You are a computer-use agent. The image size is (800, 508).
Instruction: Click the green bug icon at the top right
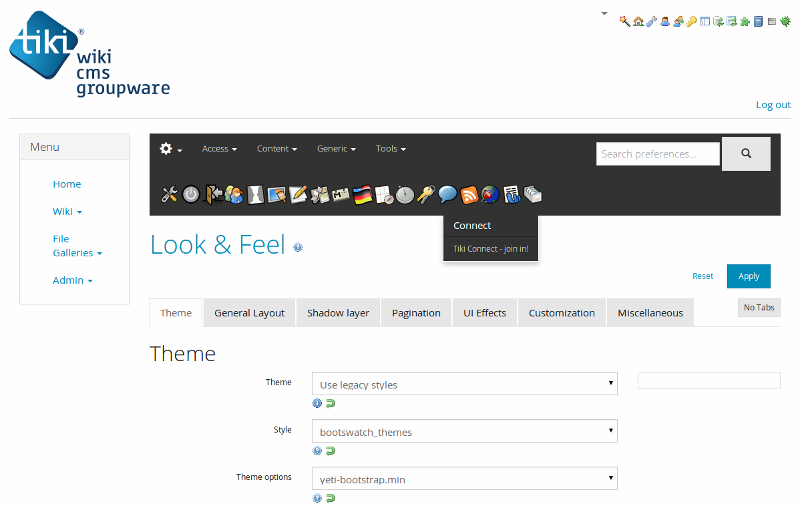click(x=785, y=21)
